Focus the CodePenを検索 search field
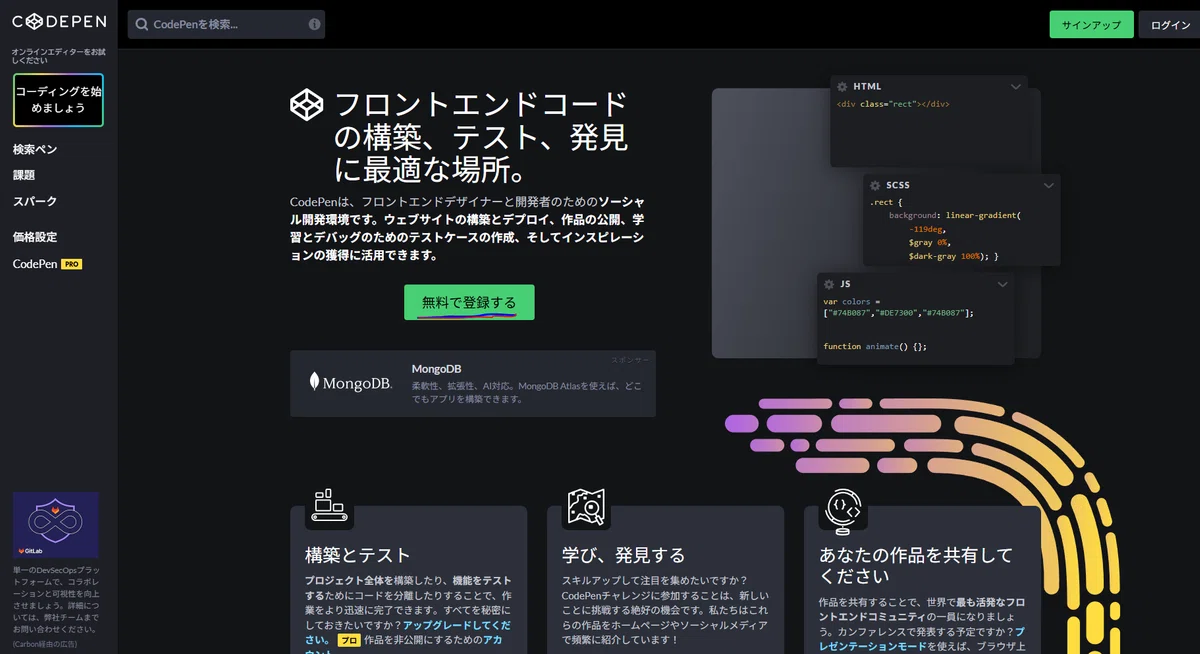1200x654 pixels. point(226,24)
